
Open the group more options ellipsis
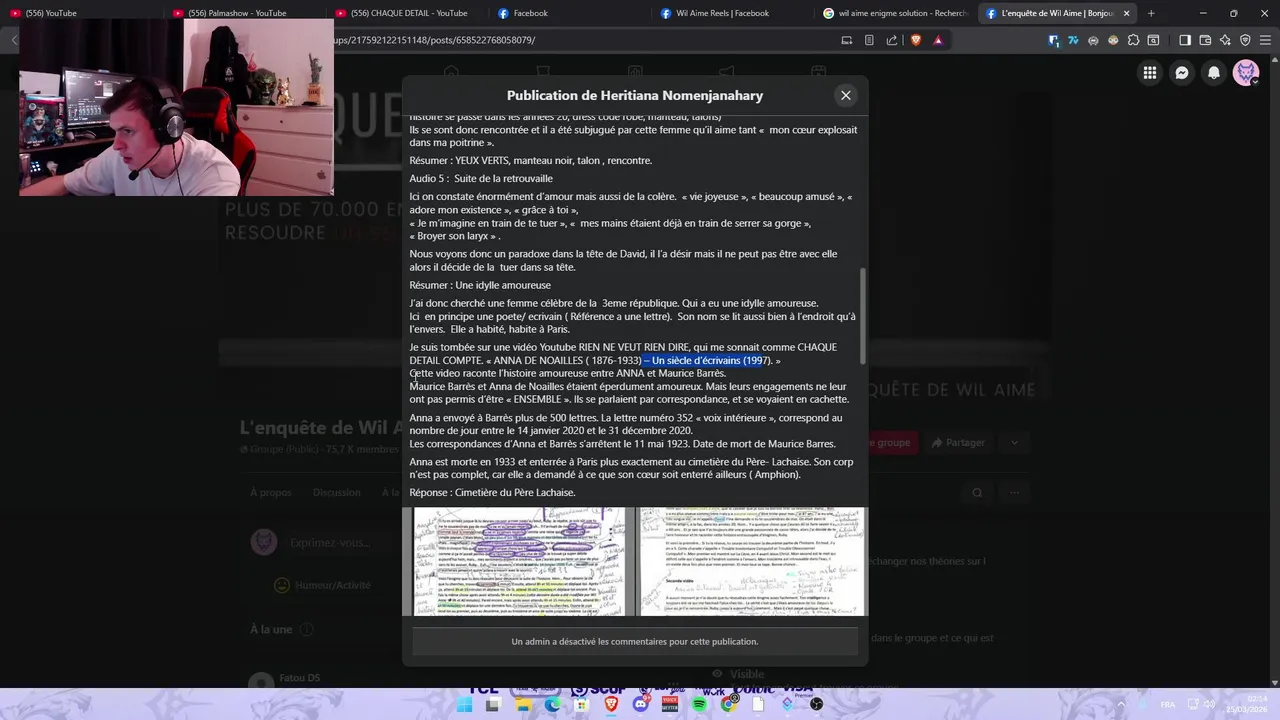1014,492
